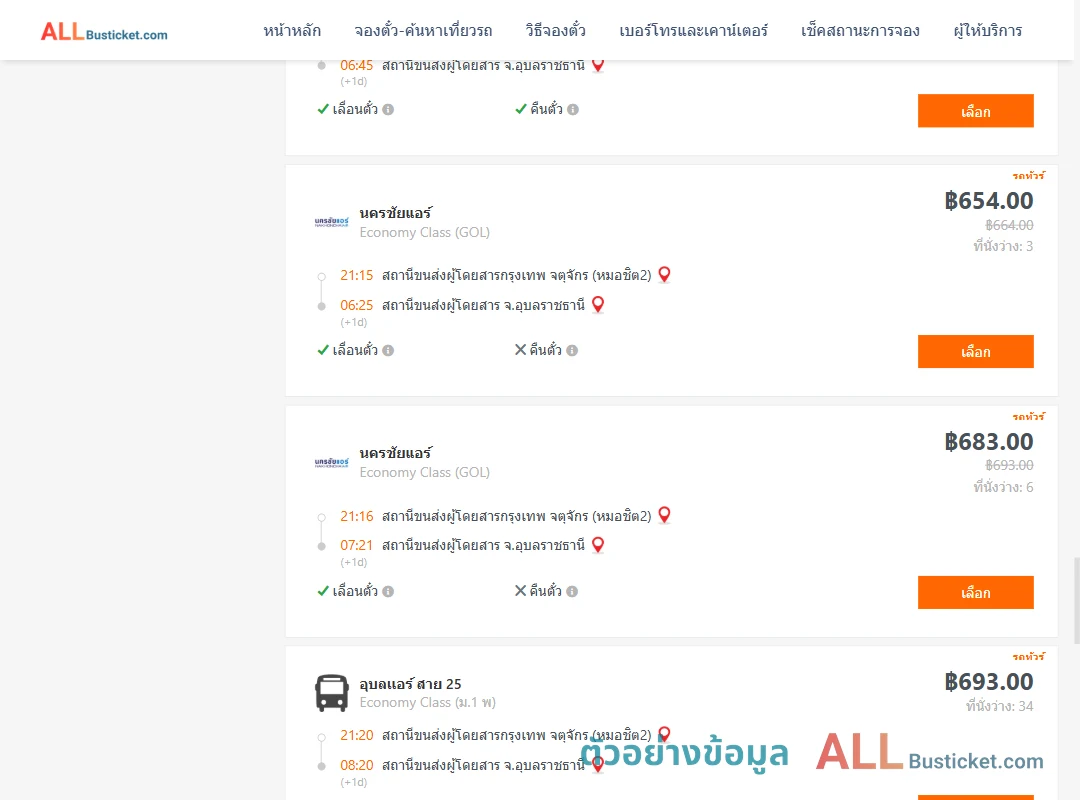Click Nakhonchai Air logo in ฿654.00 card
Image resolution: width=1080 pixels, height=800 pixels.
click(x=331, y=222)
